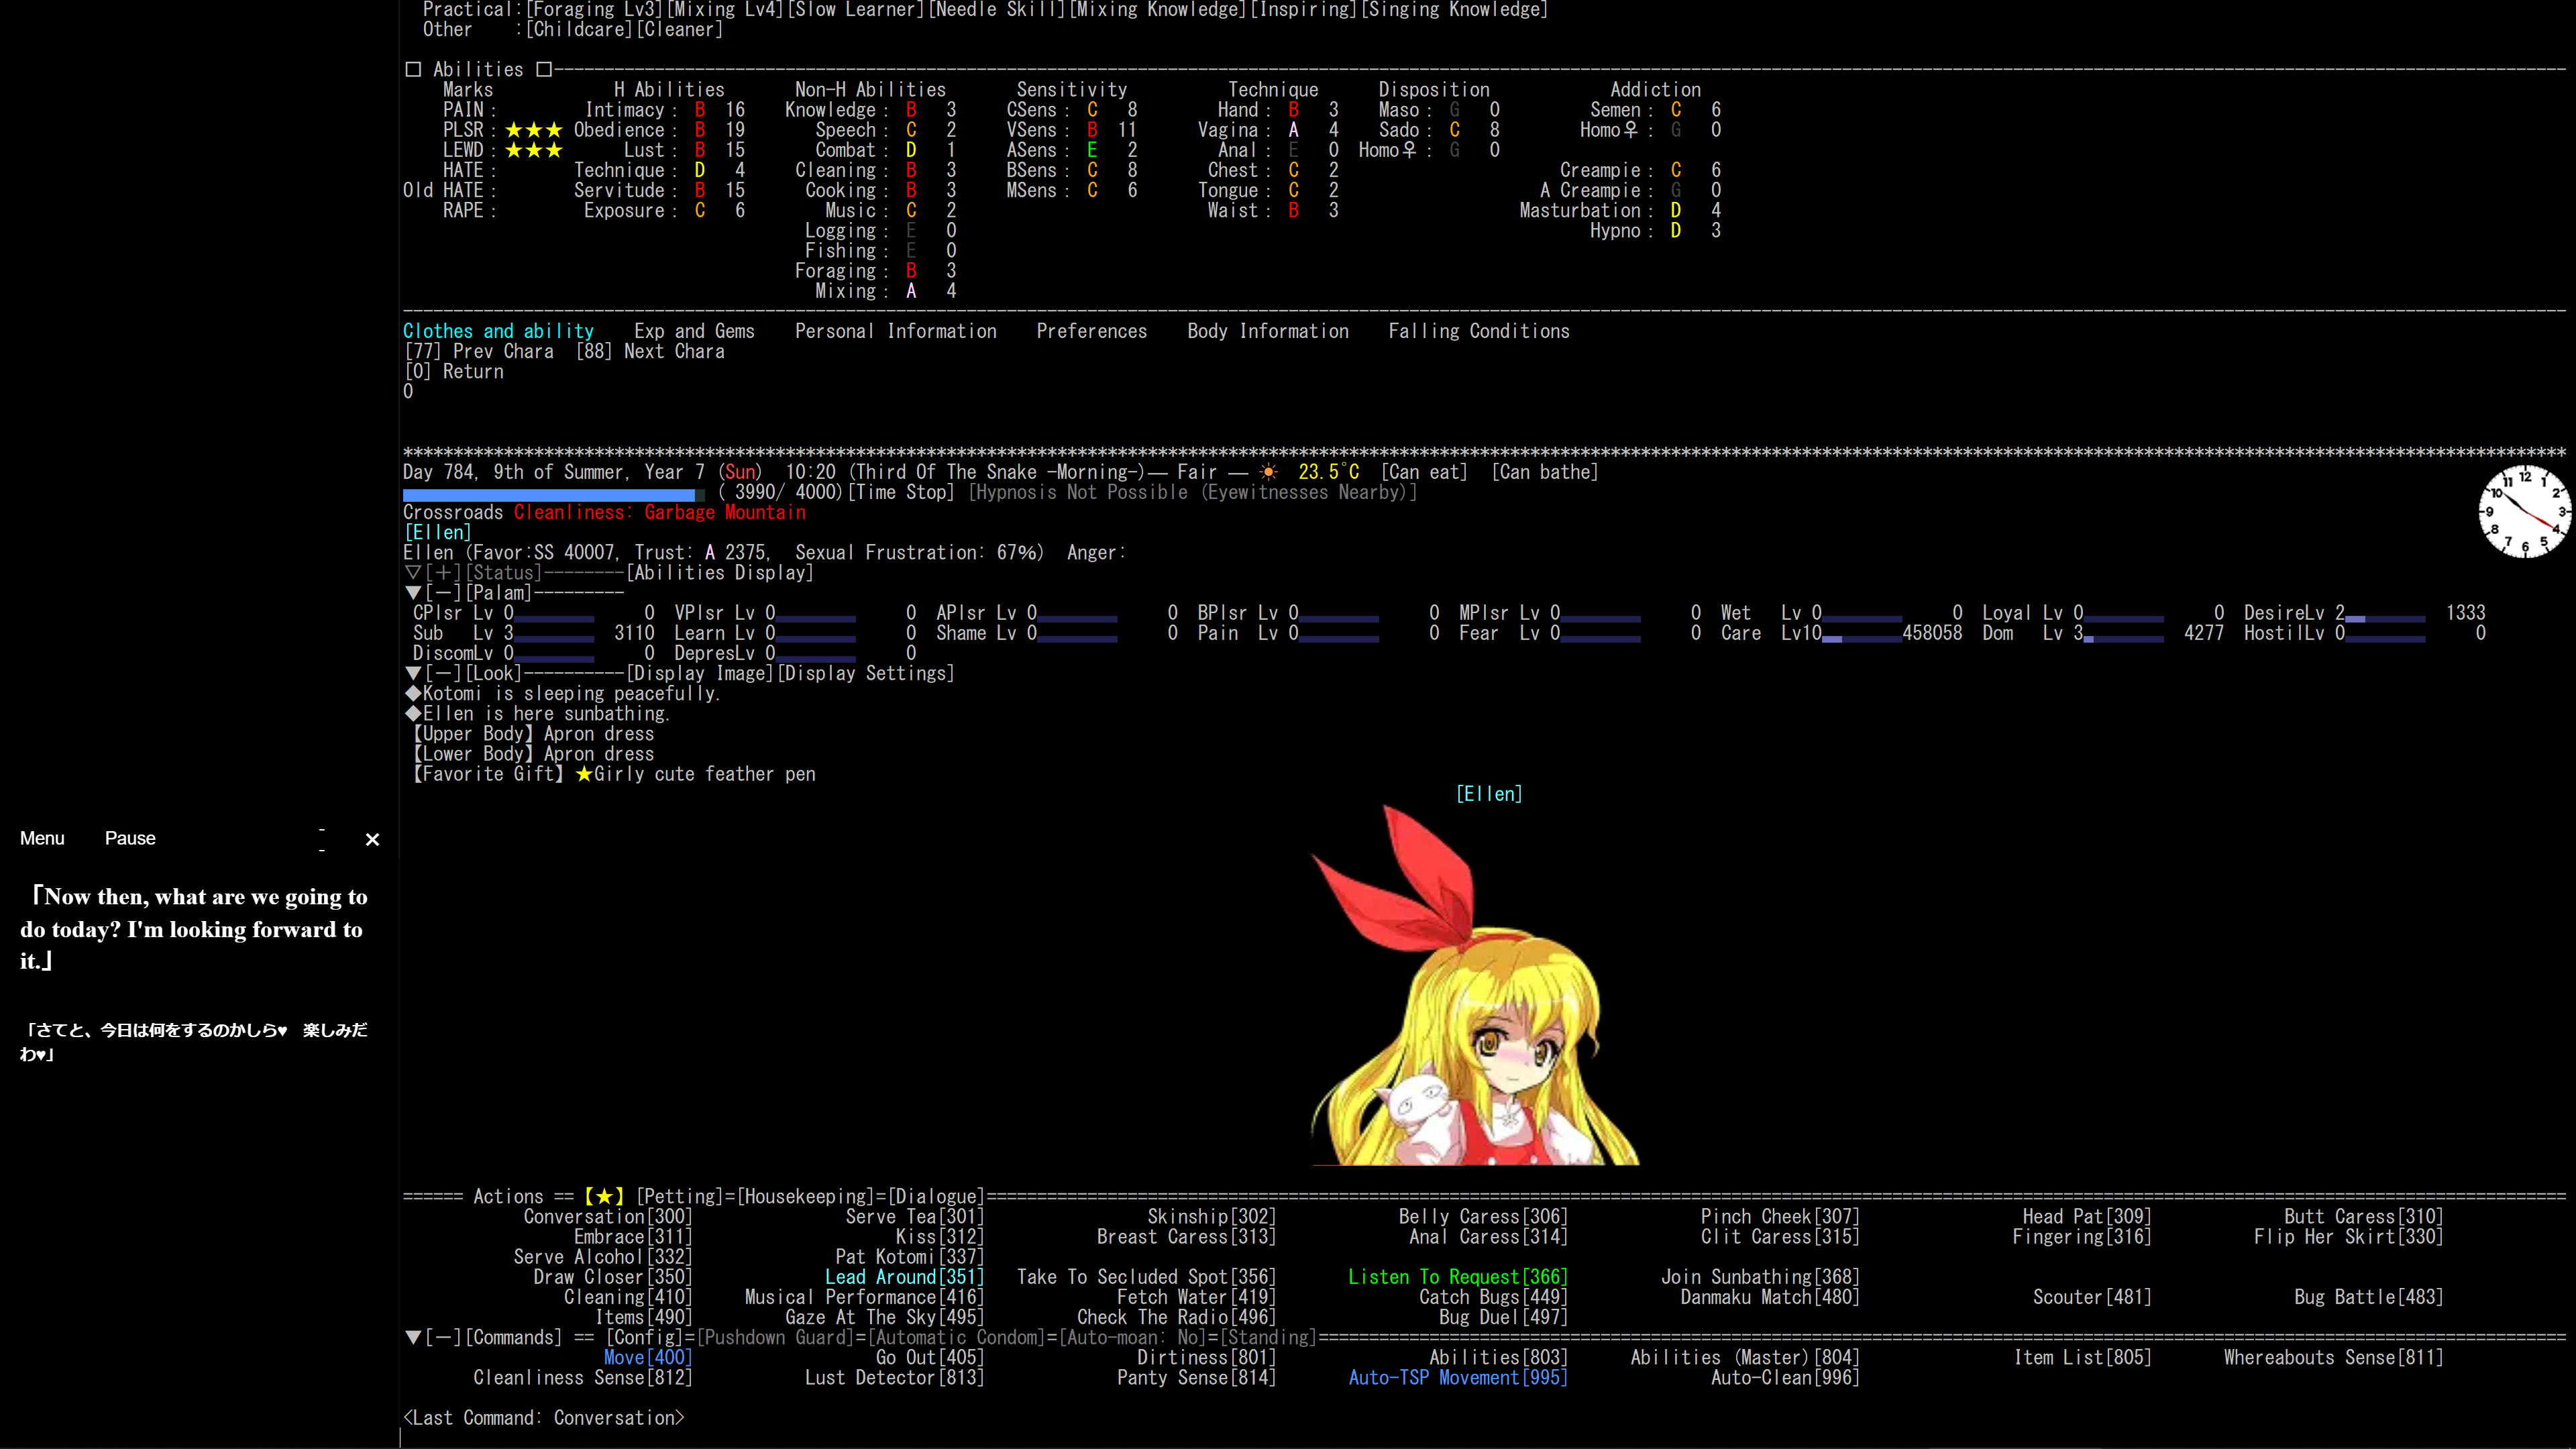Viewport: 2576px width, 1449px height.
Task: Open the star favorites action category
Action: pos(604,1196)
